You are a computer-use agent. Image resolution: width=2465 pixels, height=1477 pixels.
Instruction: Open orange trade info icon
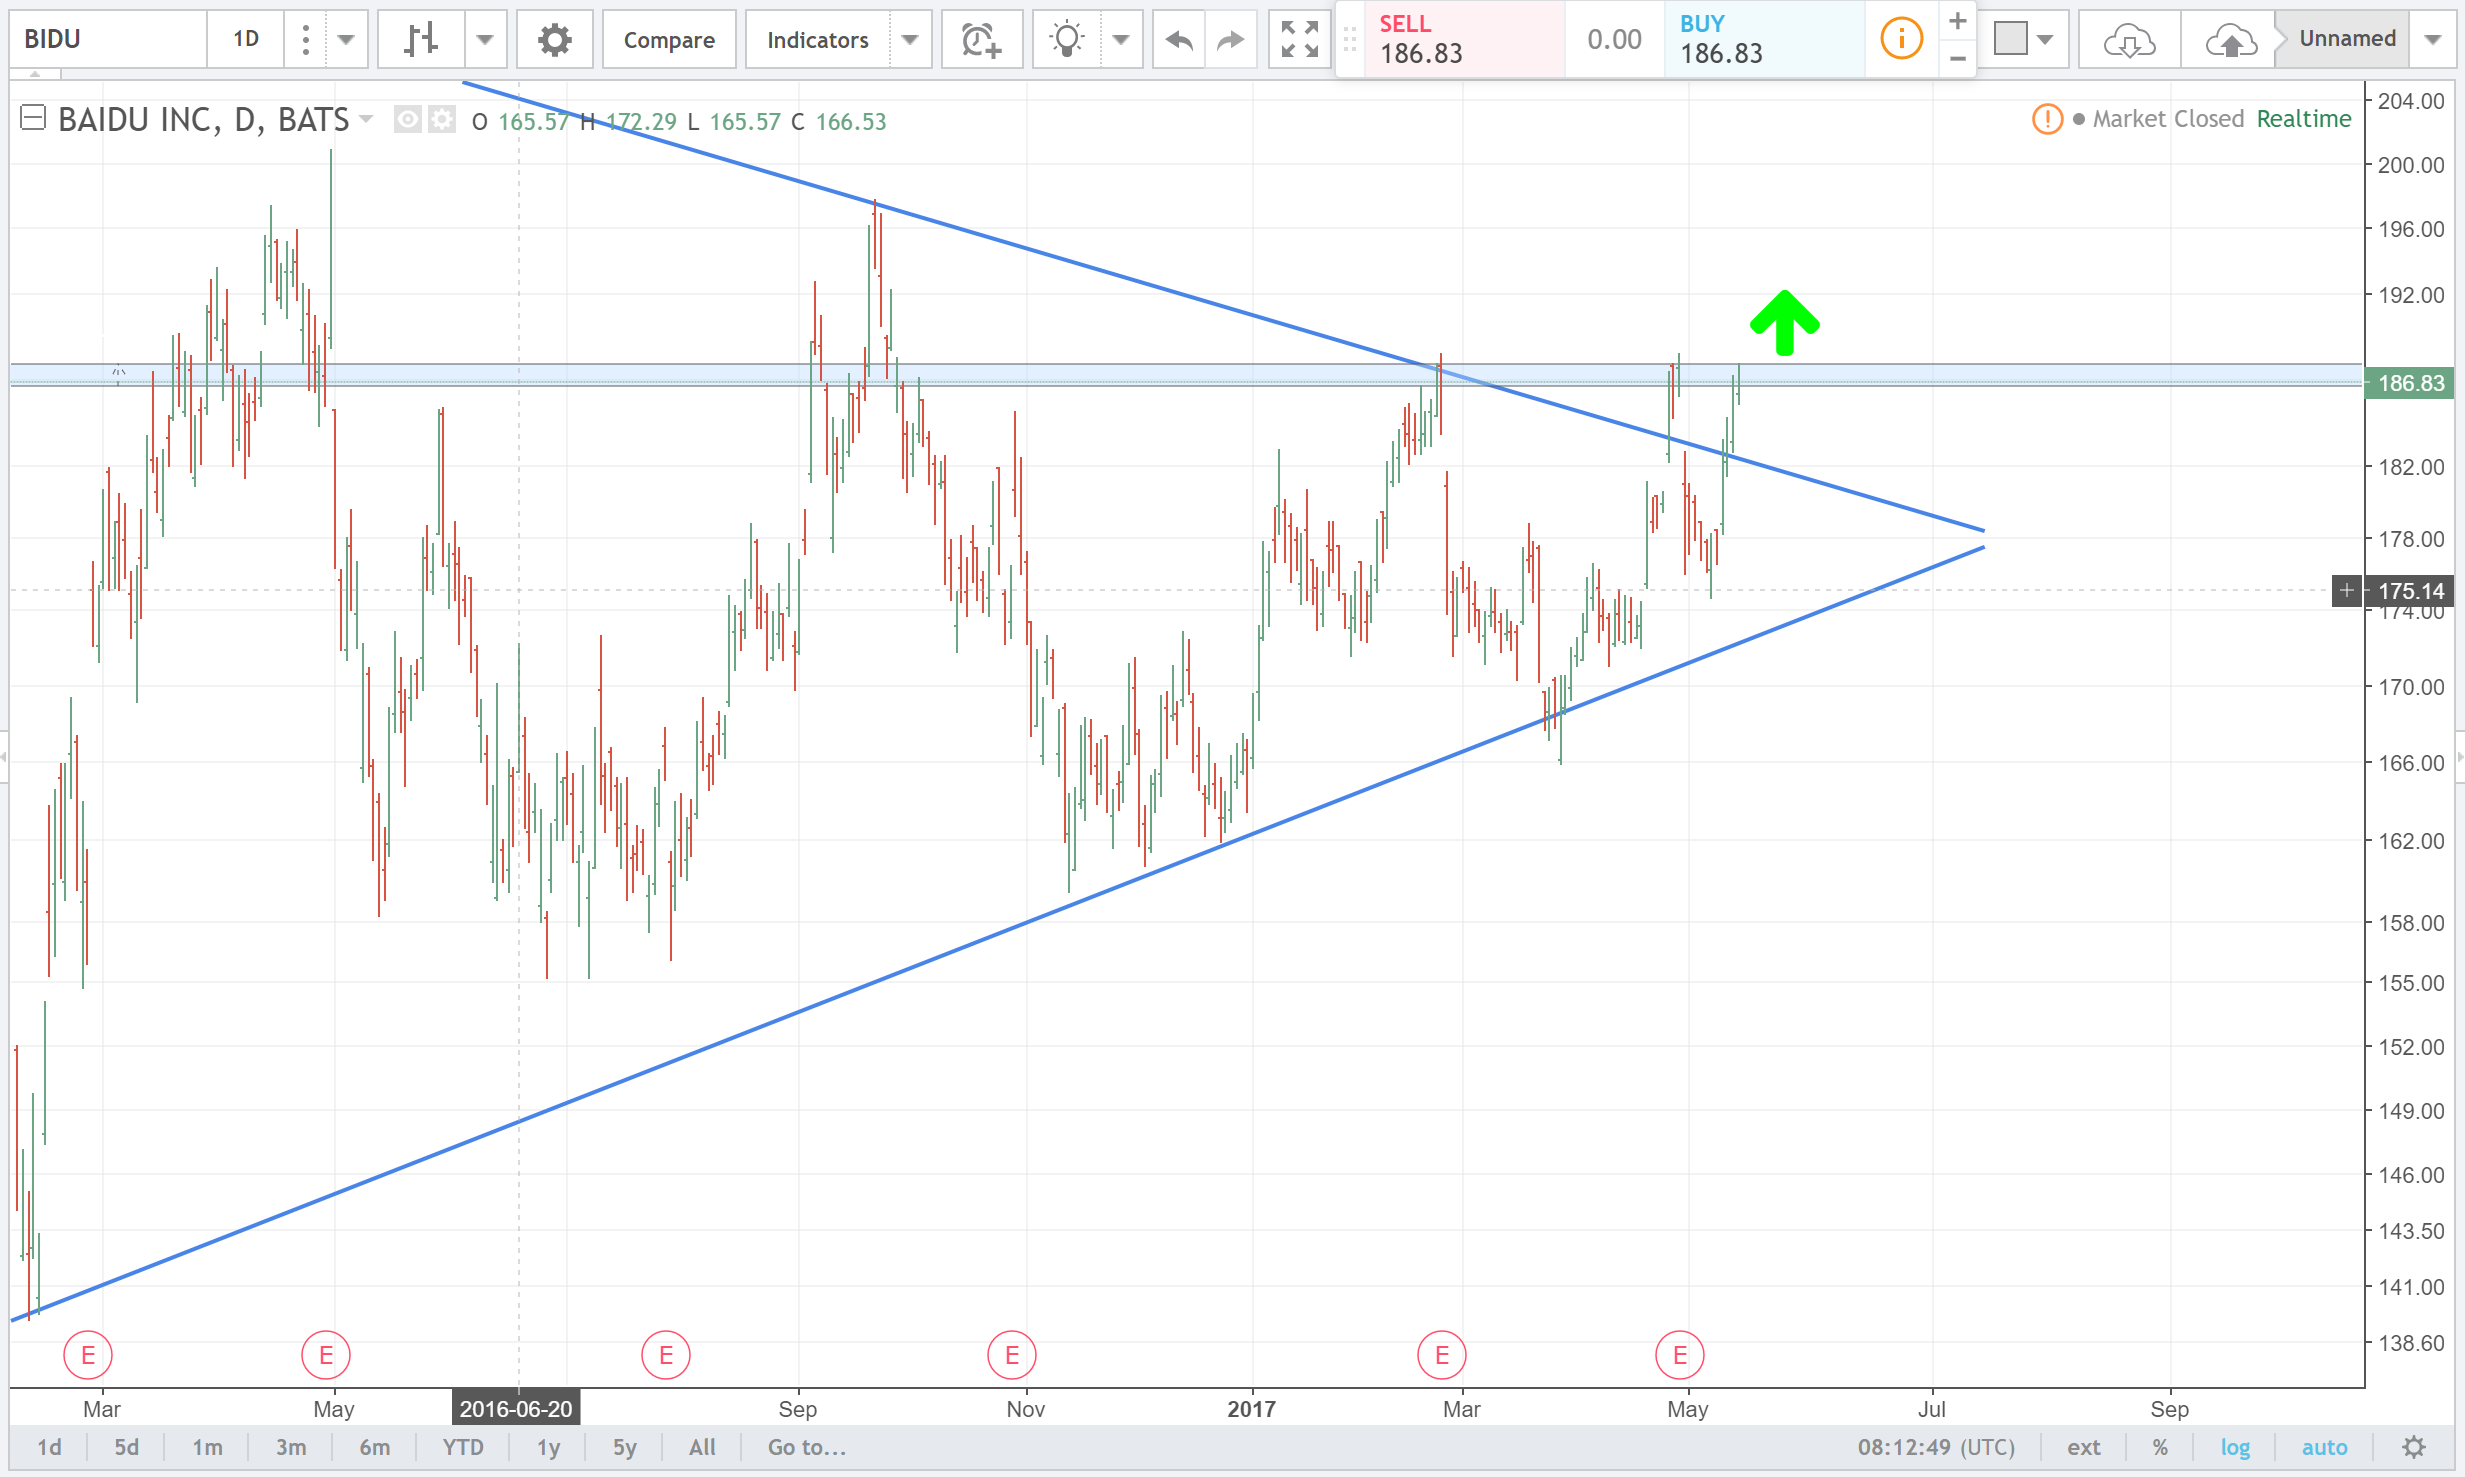click(x=1901, y=39)
